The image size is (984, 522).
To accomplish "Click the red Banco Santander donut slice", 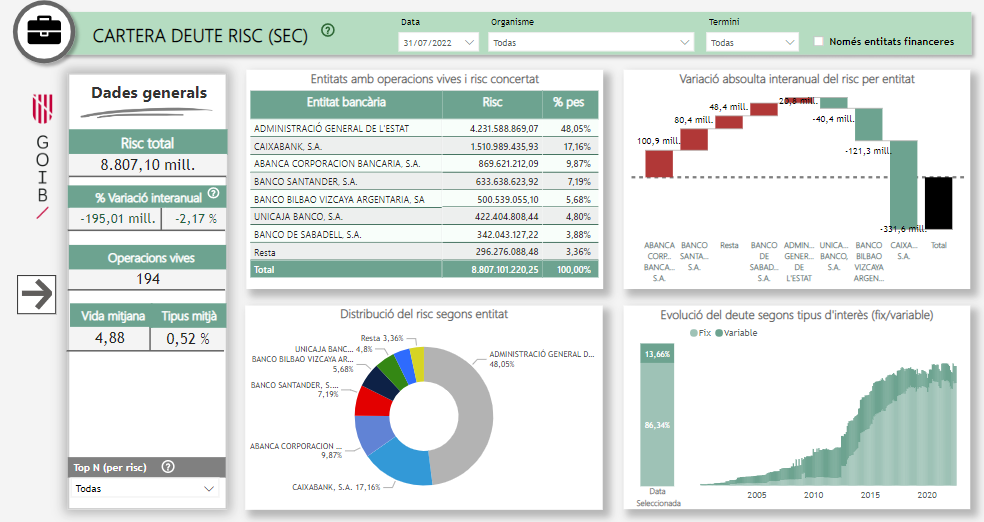I will [372, 402].
